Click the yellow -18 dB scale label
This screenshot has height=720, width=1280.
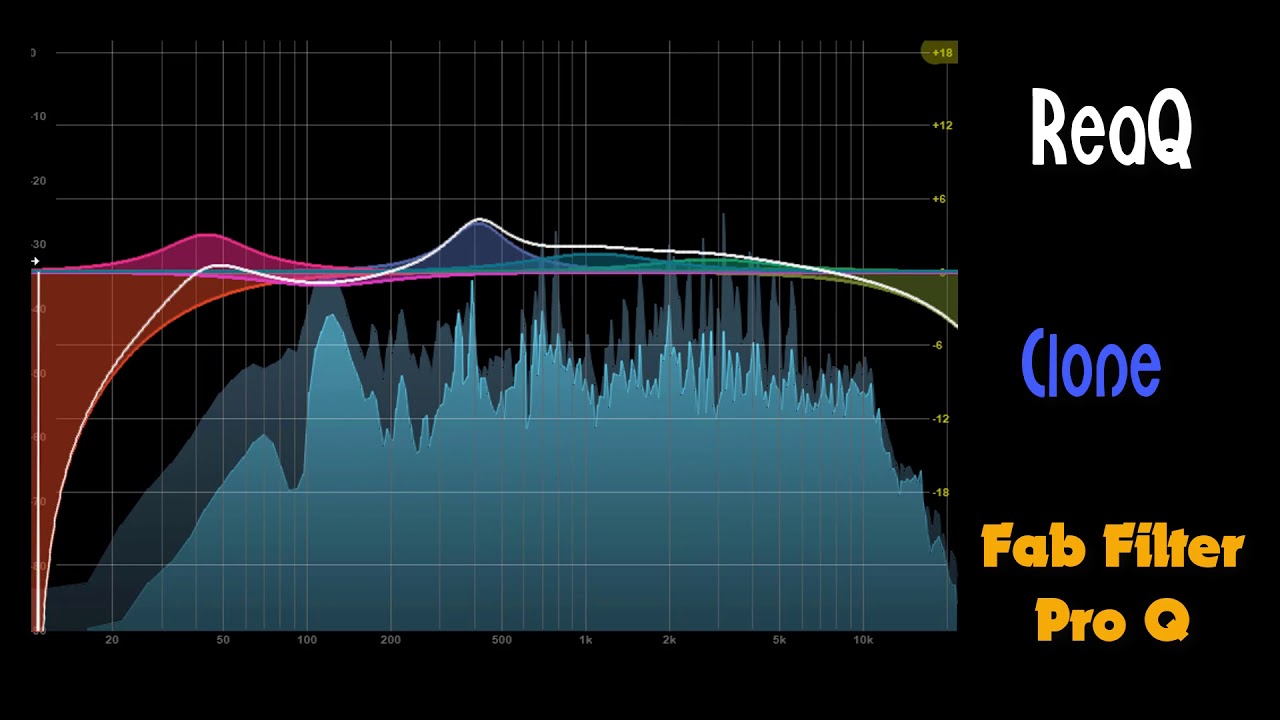(941, 492)
